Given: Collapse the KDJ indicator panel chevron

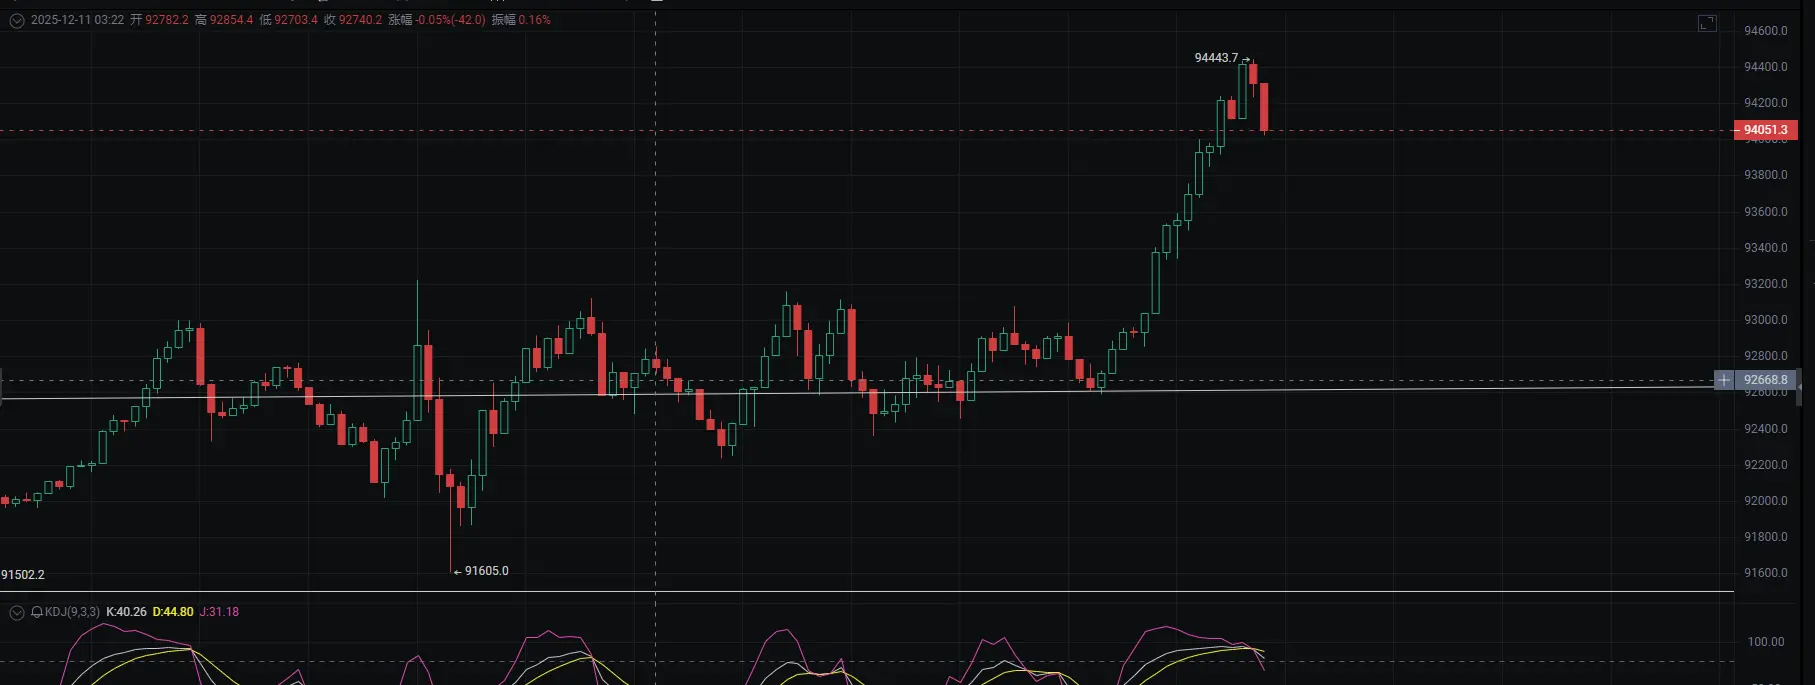Looking at the screenshot, I should (x=17, y=612).
